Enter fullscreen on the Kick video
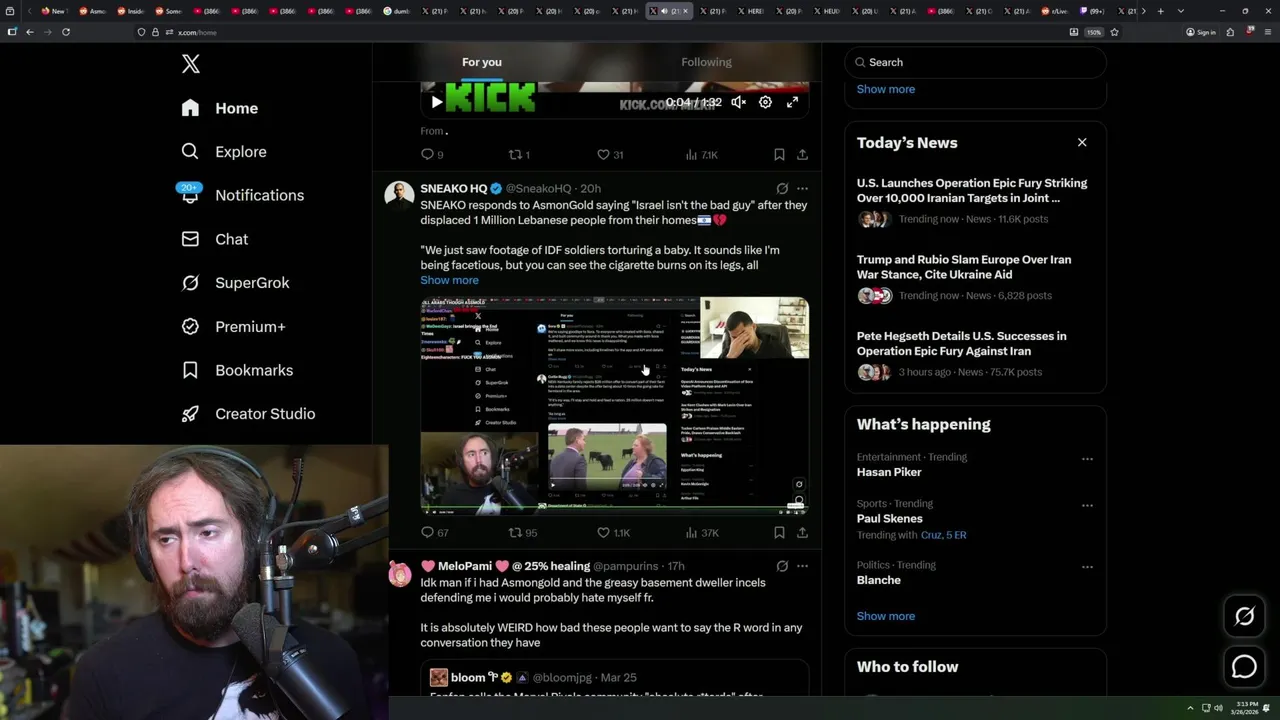Viewport: 1280px width, 720px height. coord(792,102)
